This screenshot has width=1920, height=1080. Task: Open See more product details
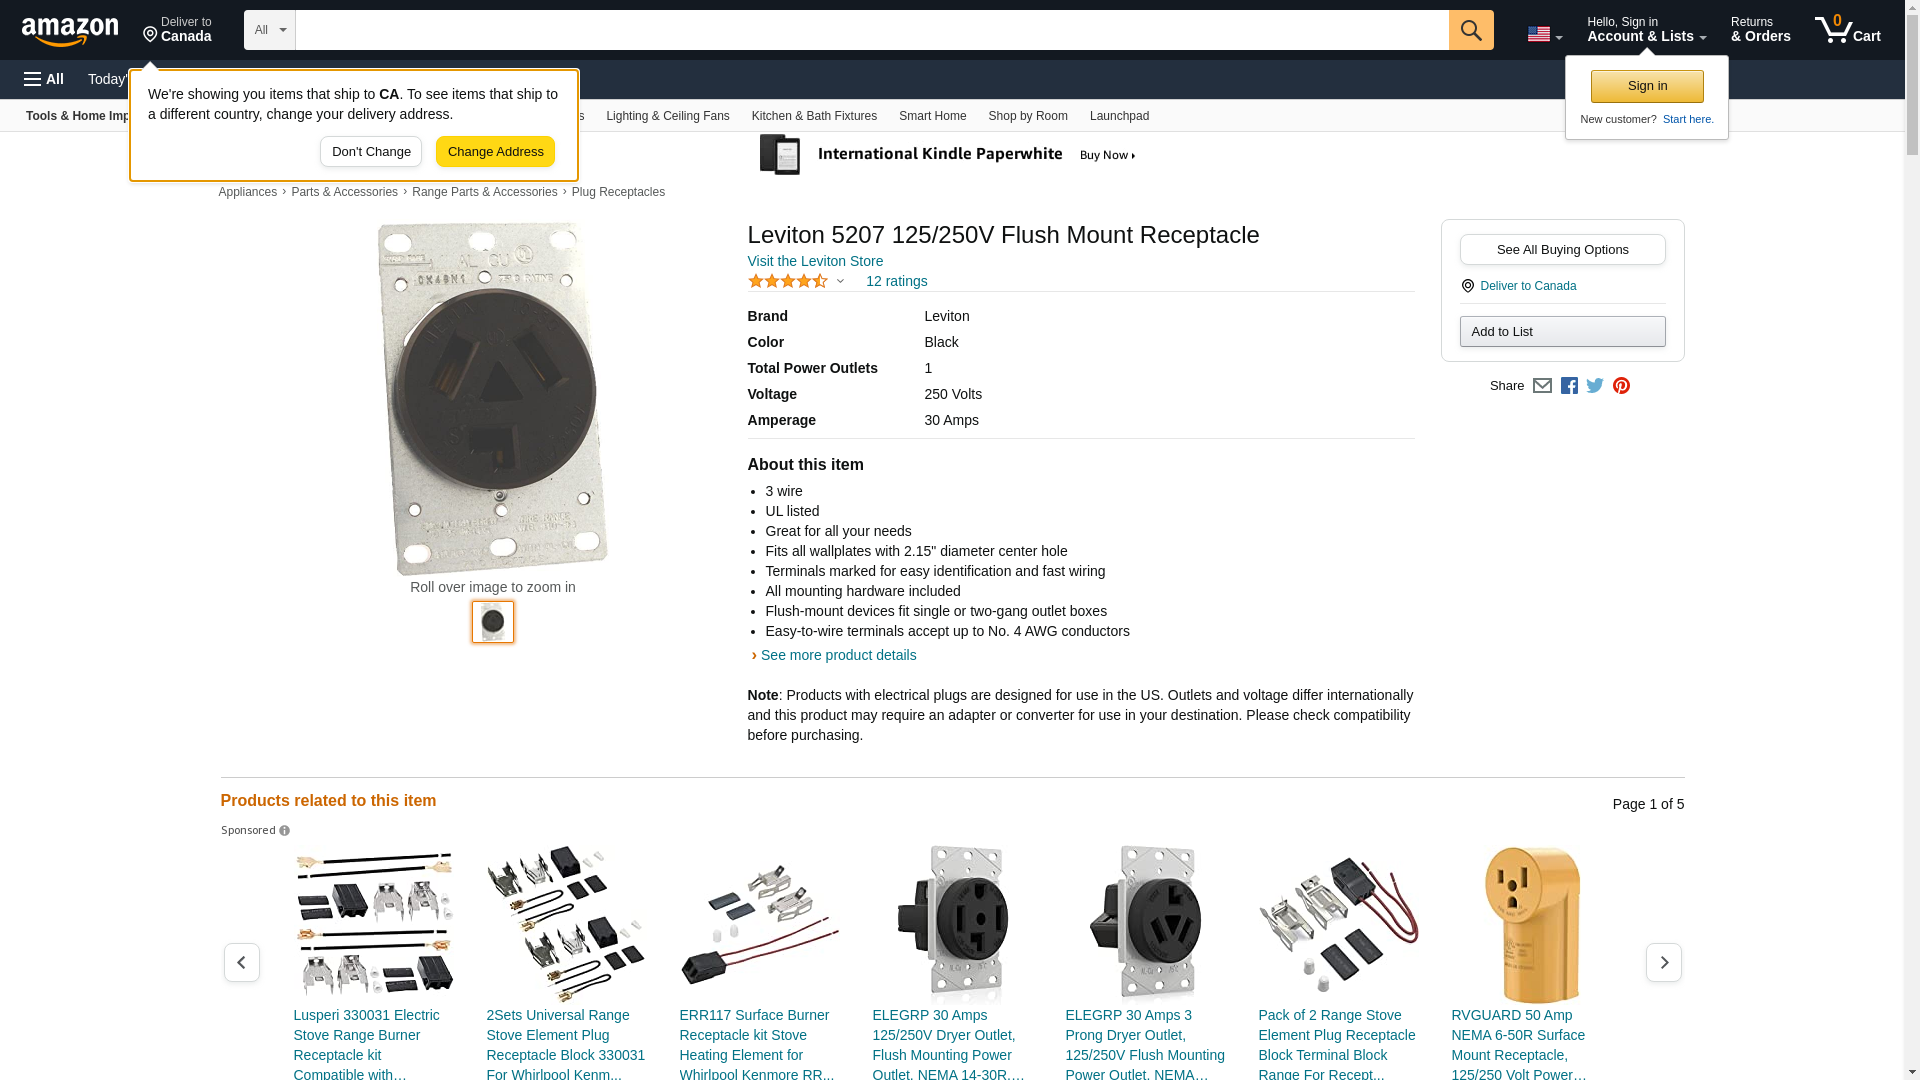pyautogui.click(x=838, y=656)
